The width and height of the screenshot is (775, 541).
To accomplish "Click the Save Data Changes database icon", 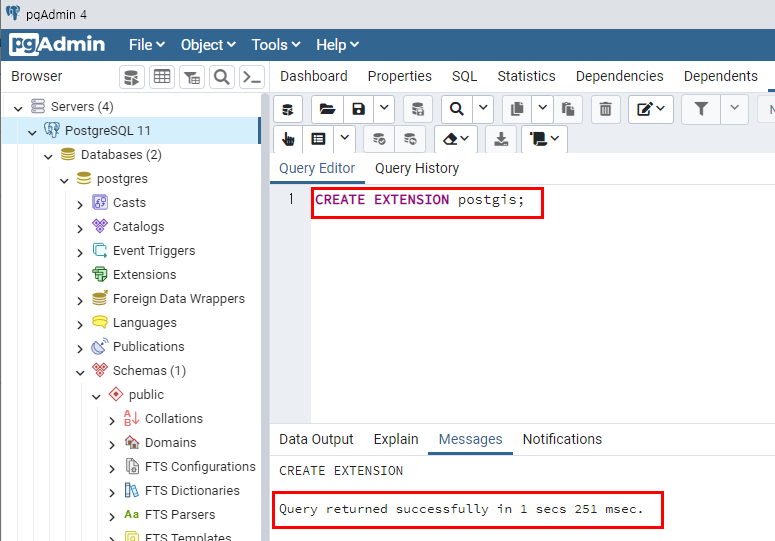I will [x=418, y=109].
